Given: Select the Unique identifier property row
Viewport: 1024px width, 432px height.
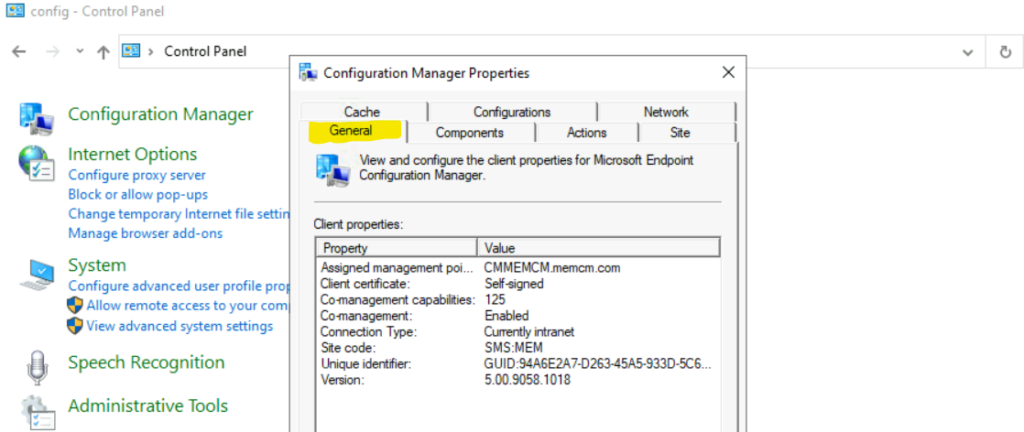Looking at the screenshot, I should [x=518, y=363].
